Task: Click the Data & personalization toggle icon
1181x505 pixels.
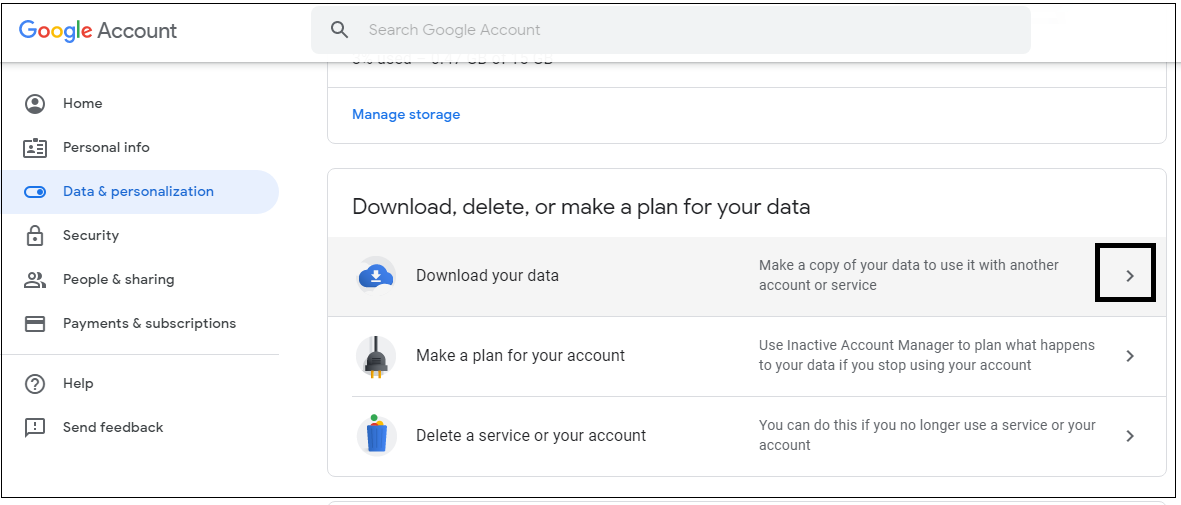Action: click(x=35, y=192)
